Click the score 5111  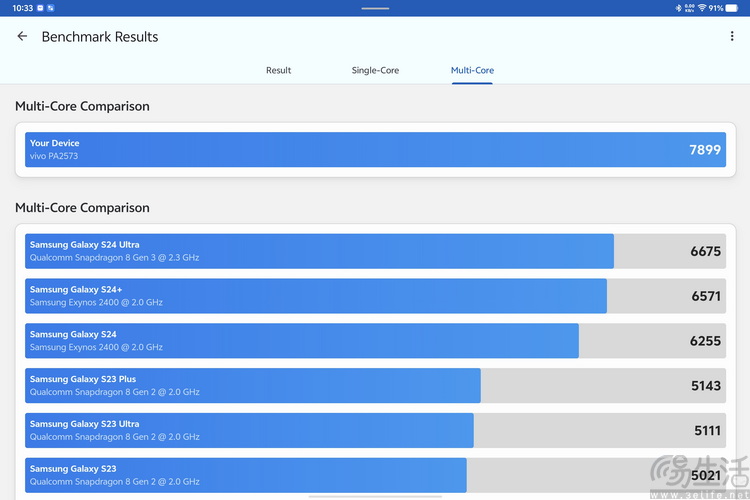coord(707,431)
